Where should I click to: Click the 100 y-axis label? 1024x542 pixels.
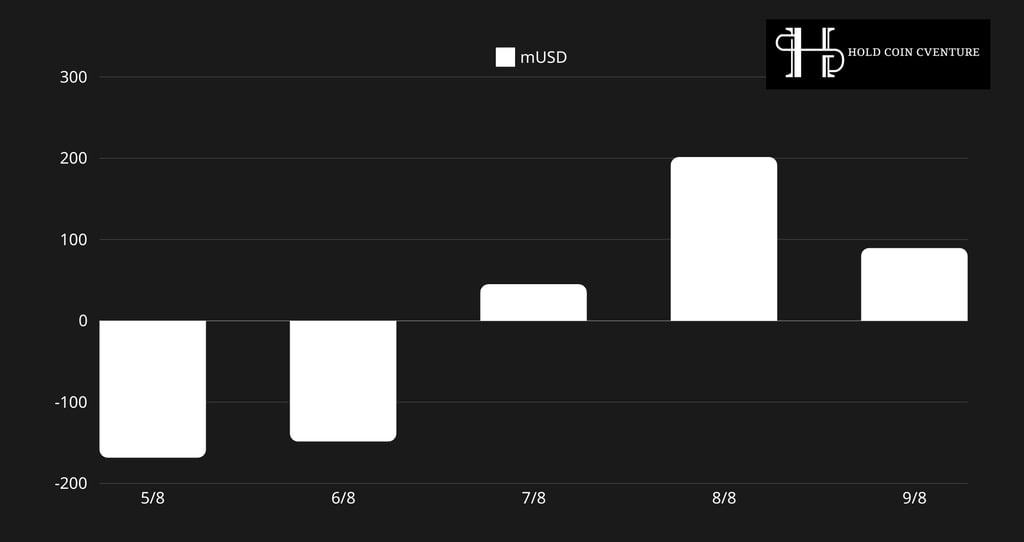[73, 240]
